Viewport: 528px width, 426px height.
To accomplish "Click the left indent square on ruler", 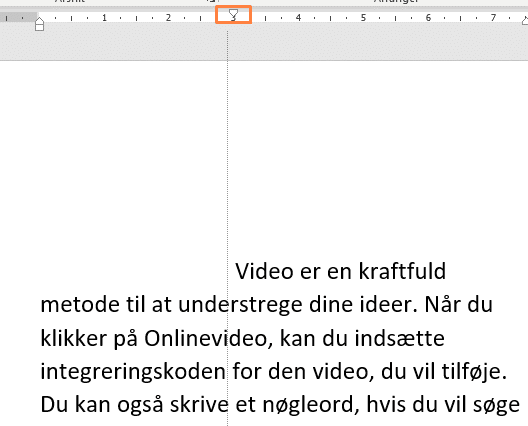I will click(39, 27).
